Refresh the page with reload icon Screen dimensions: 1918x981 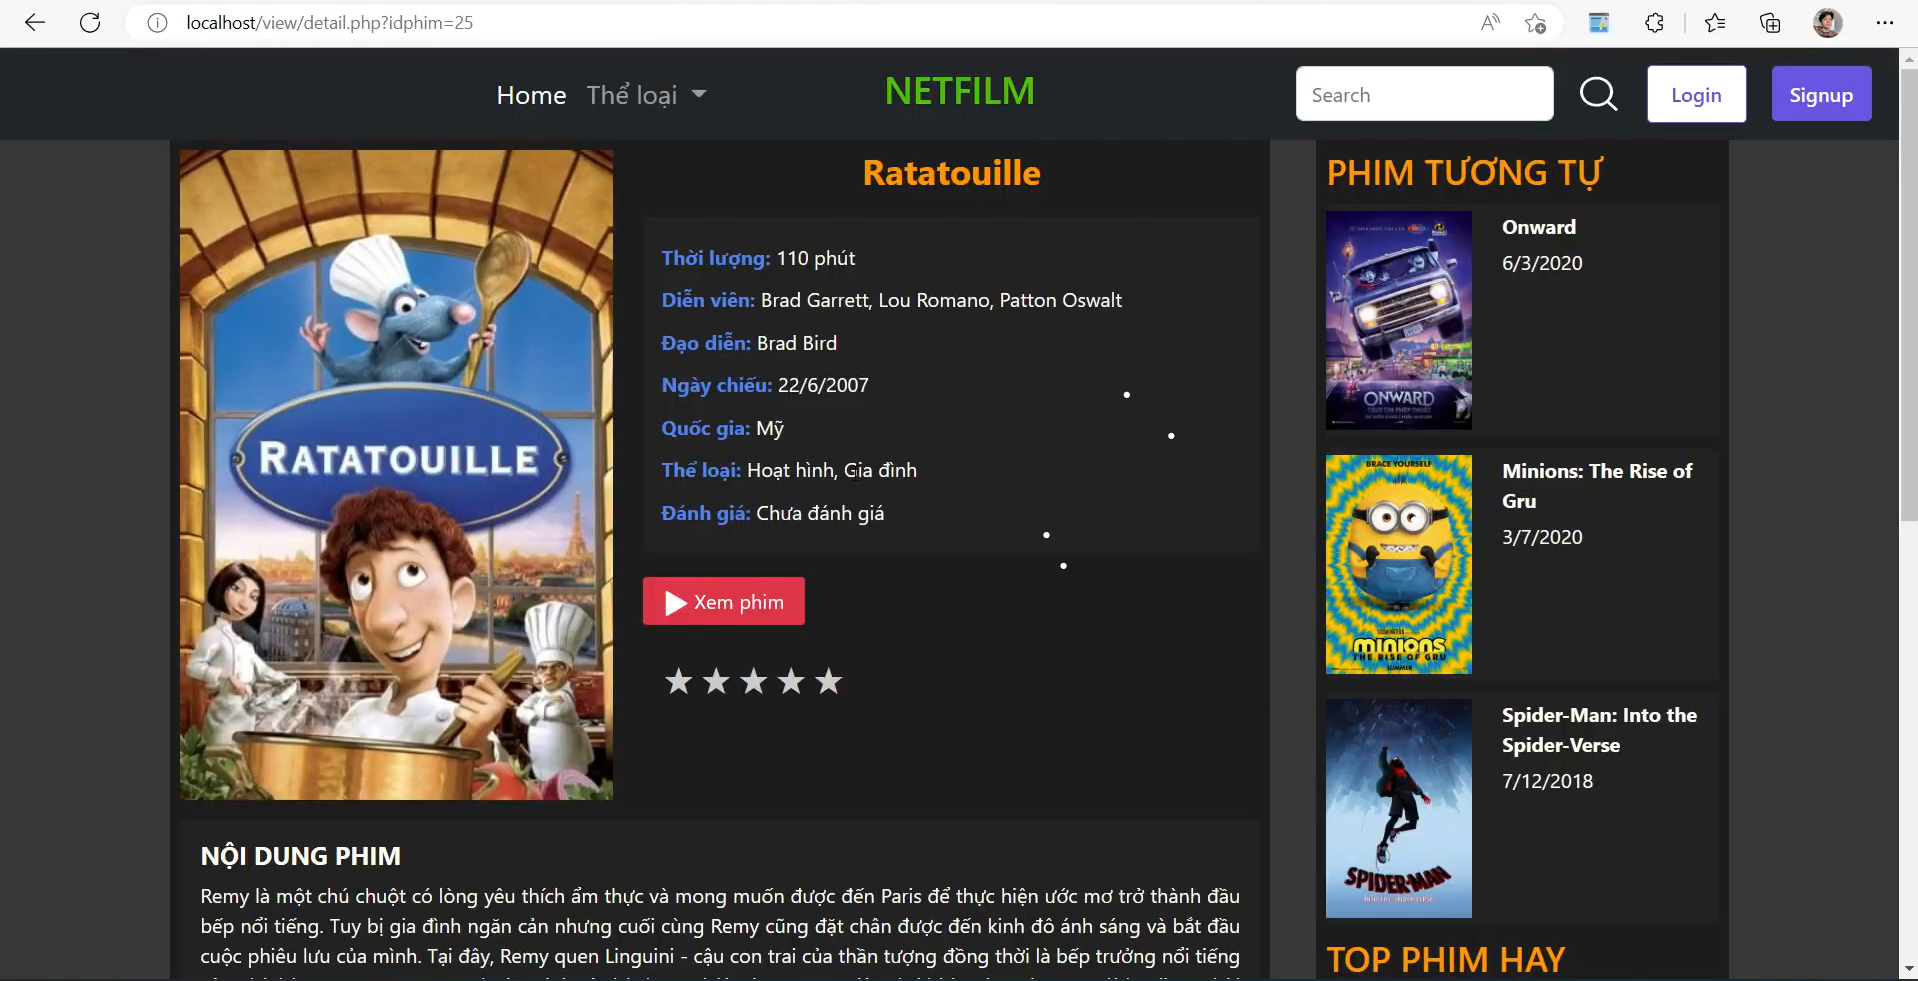click(90, 22)
